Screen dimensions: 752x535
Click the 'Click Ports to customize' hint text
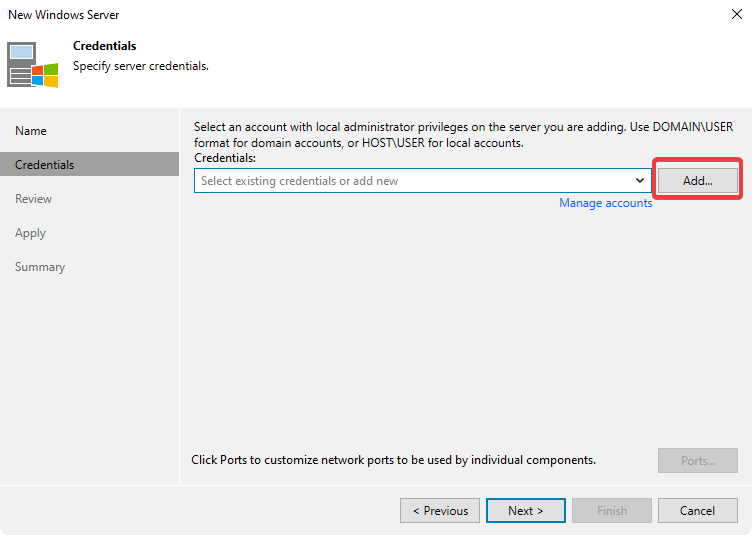393,460
